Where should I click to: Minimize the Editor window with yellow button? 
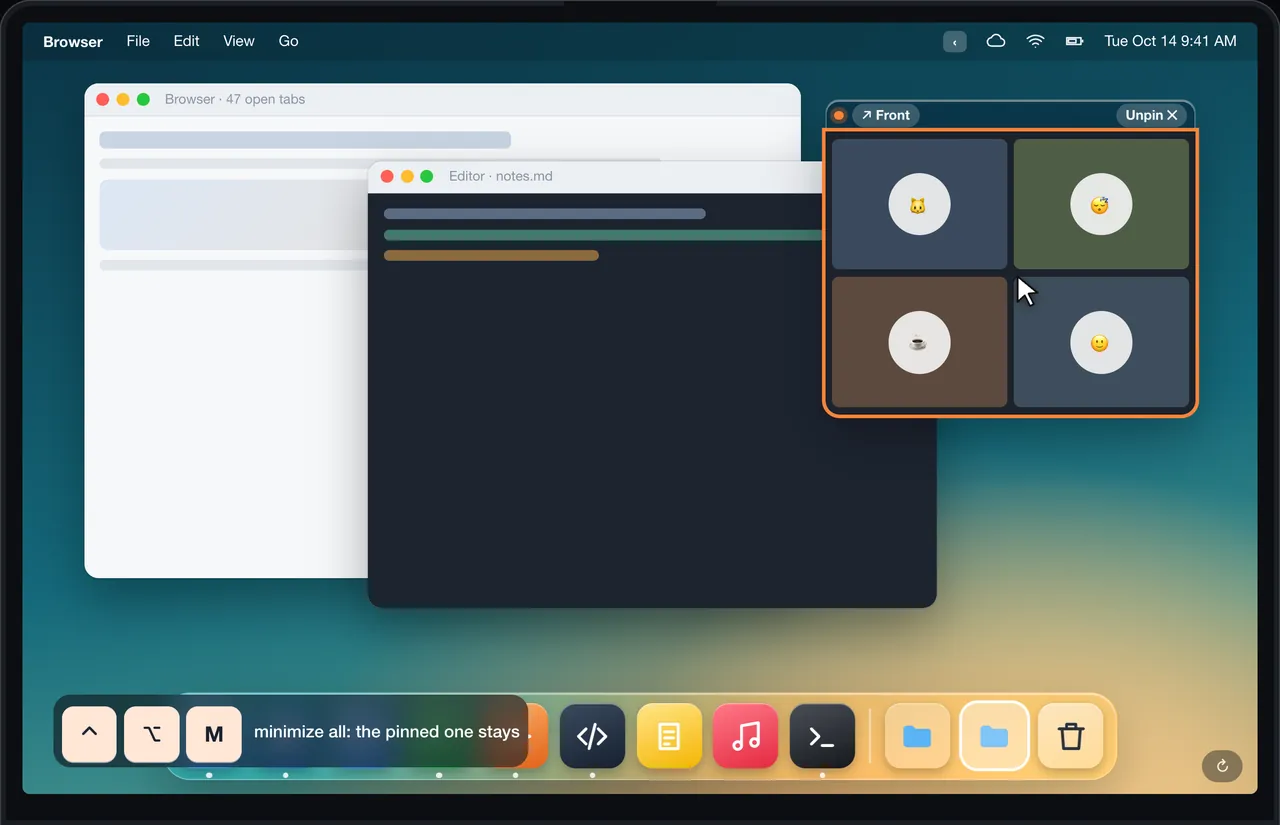point(407,177)
